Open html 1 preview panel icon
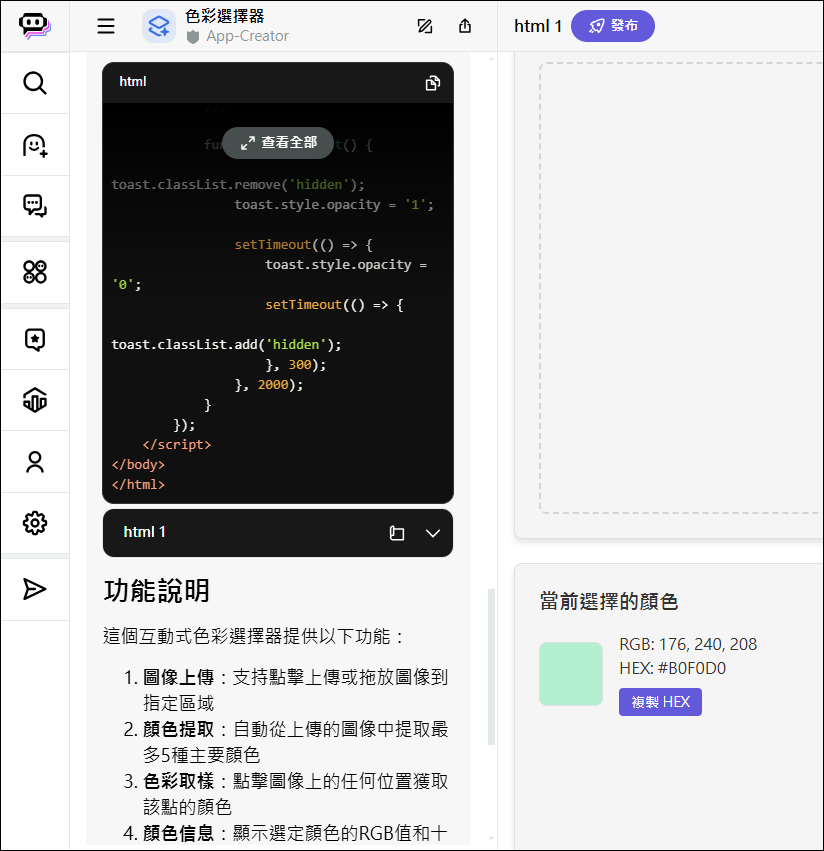Image resolution: width=824 pixels, height=851 pixels. coord(397,533)
